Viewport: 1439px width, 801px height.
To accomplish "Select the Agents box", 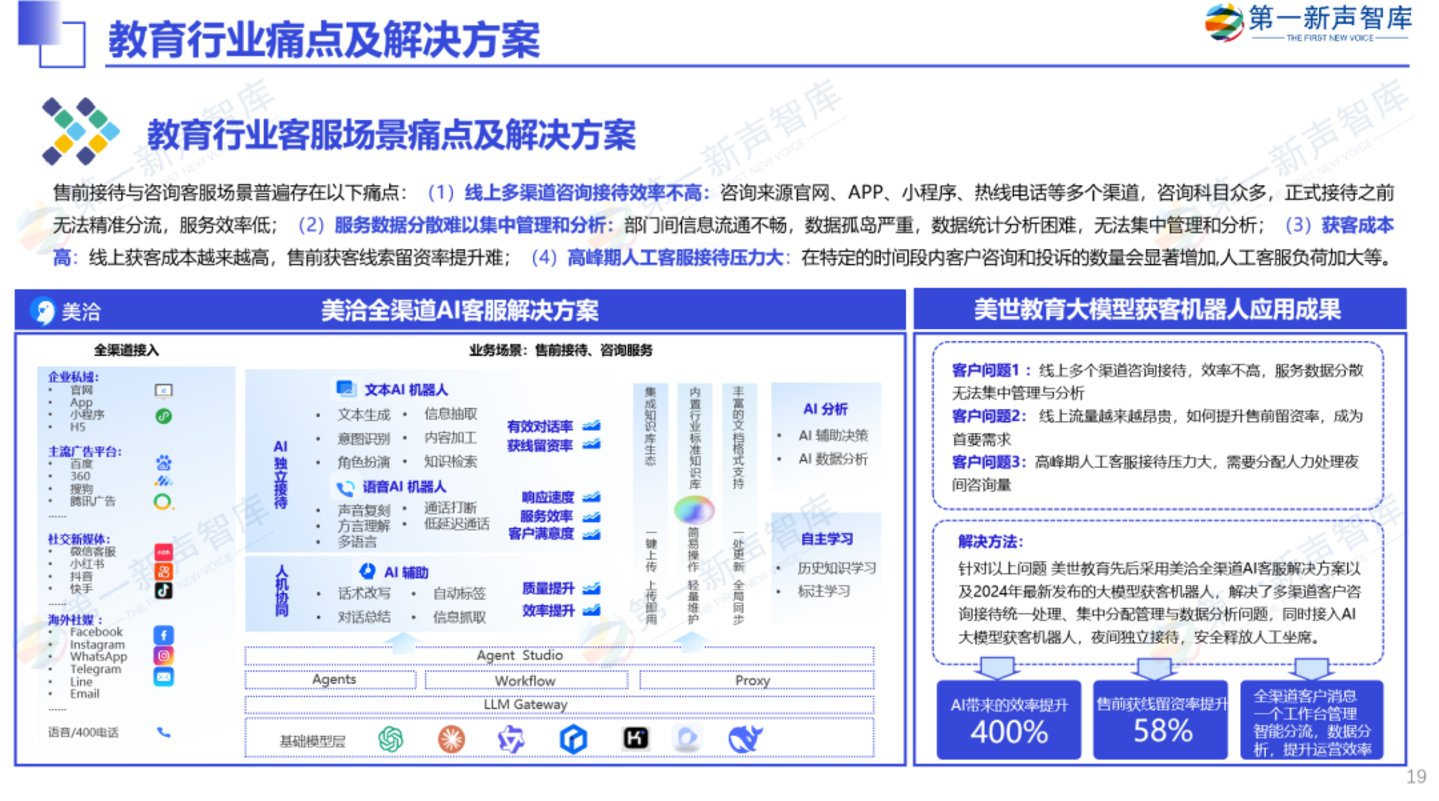I will click(334, 680).
